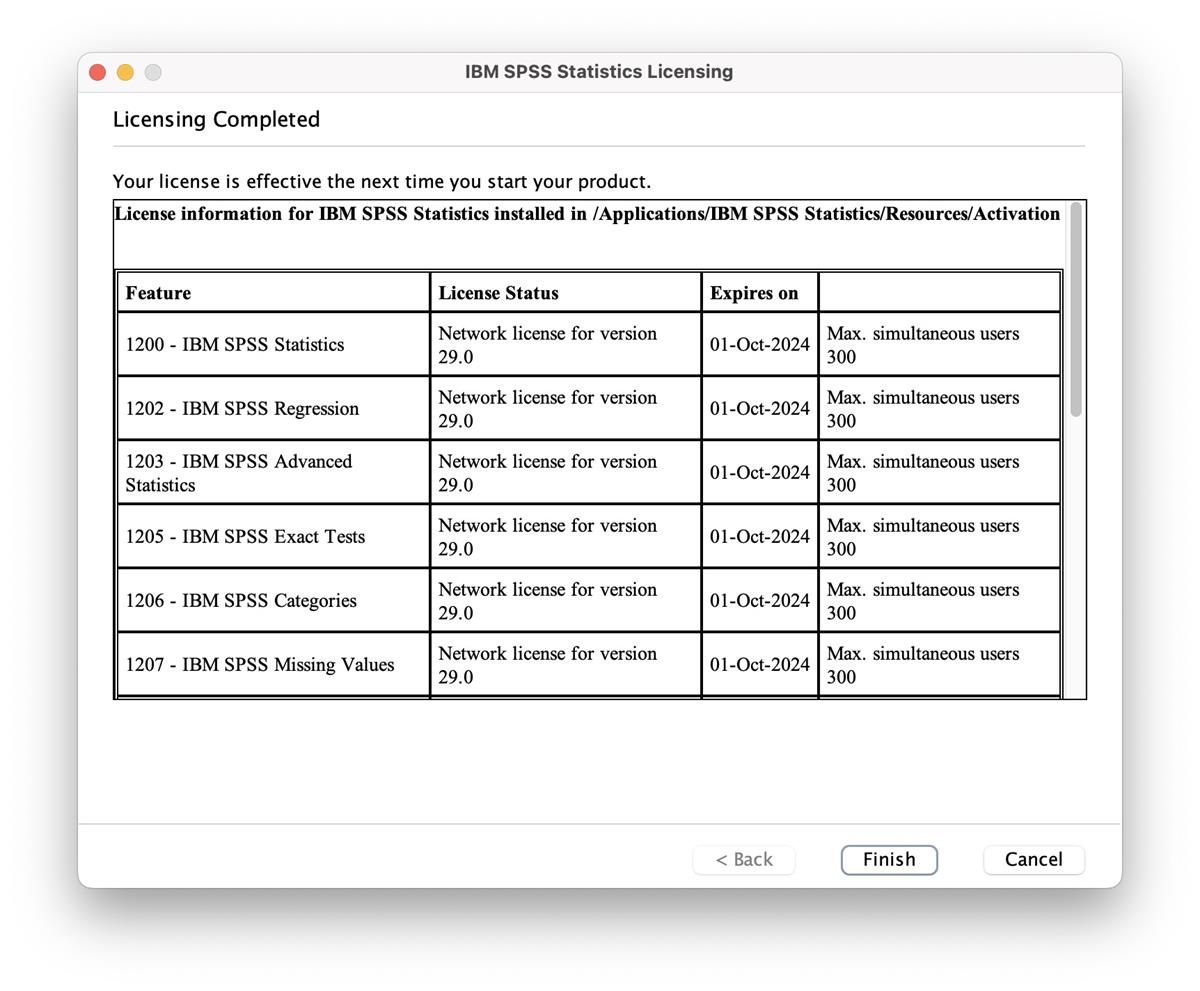Click the 'License information for IBM SPSS' header line
The image size is (1200, 991).
click(x=587, y=214)
